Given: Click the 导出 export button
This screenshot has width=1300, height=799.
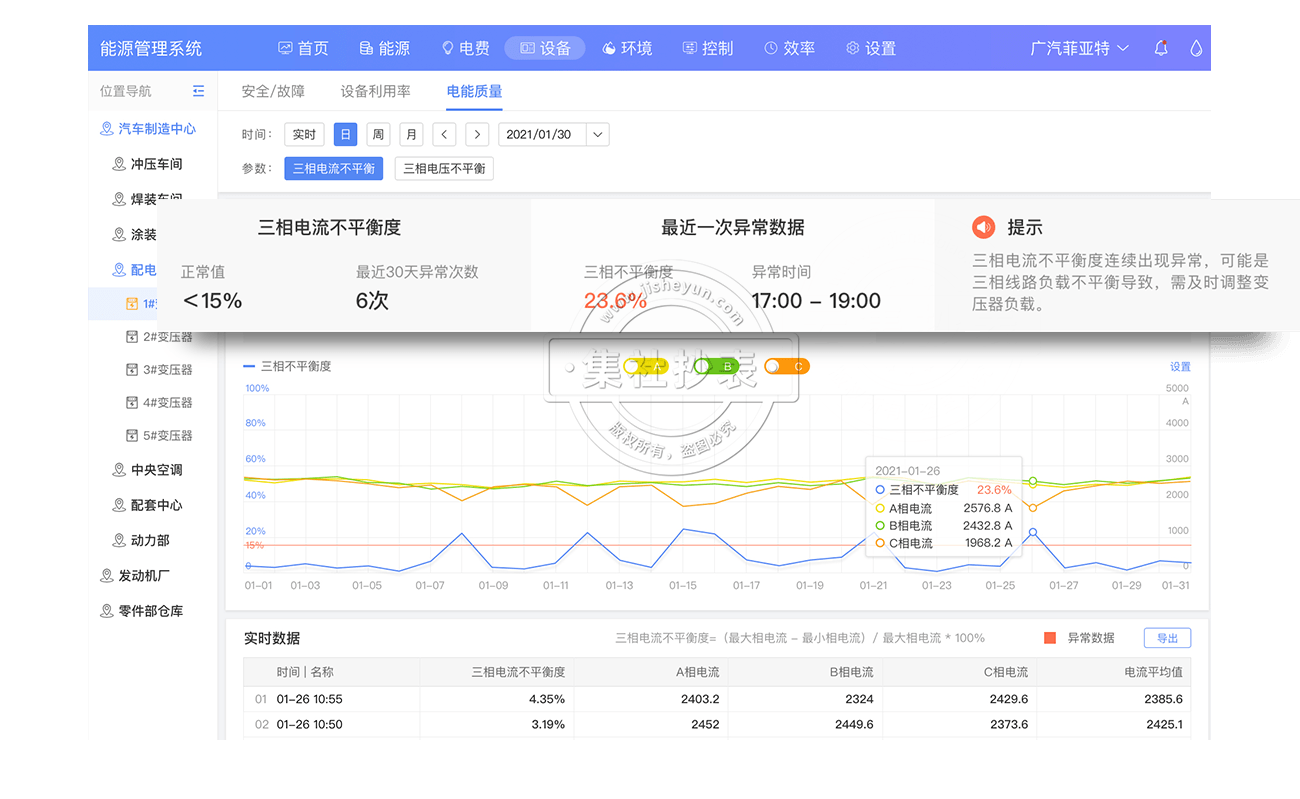Looking at the screenshot, I should 1167,638.
